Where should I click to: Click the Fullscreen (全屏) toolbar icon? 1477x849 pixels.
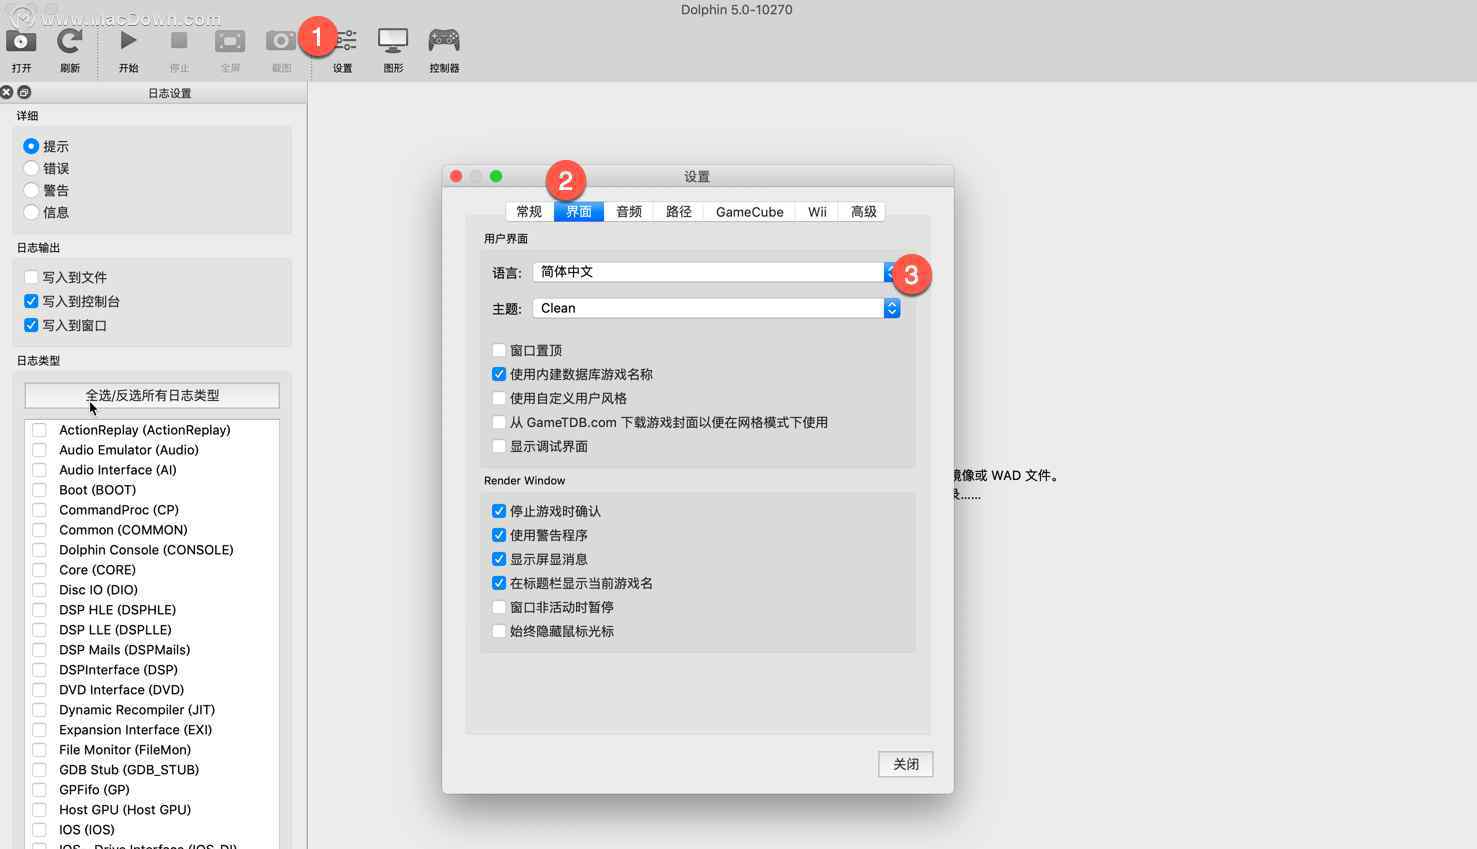230,41
